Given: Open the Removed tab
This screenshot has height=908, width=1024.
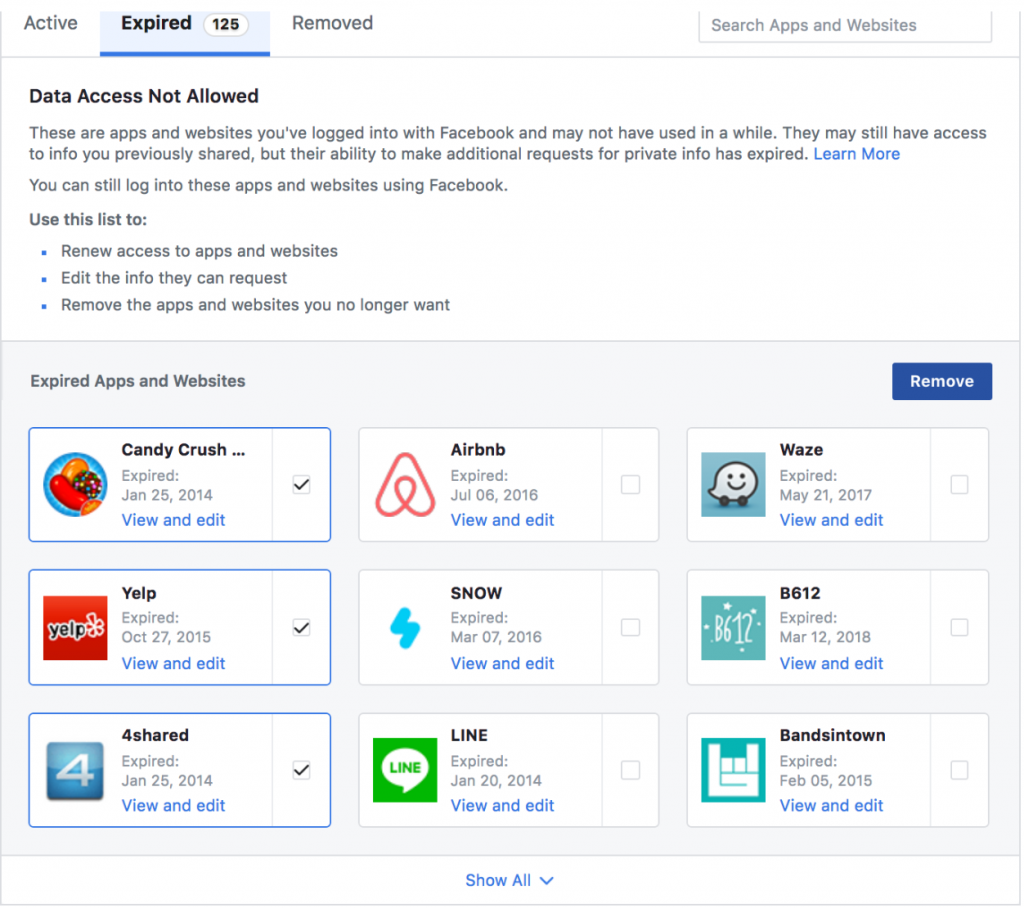Looking at the screenshot, I should (x=332, y=23).
